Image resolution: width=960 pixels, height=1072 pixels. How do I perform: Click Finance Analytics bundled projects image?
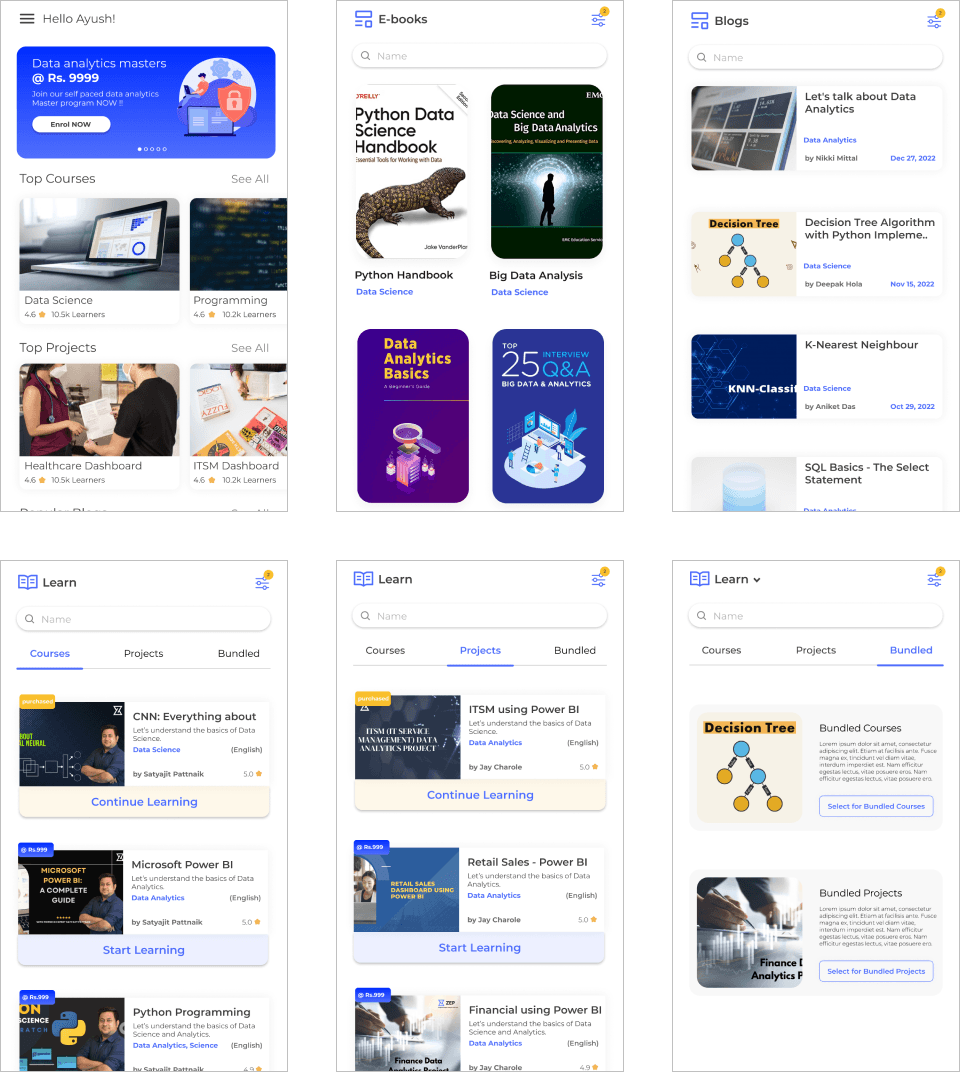pyautogui.click(x=749, y=933)
